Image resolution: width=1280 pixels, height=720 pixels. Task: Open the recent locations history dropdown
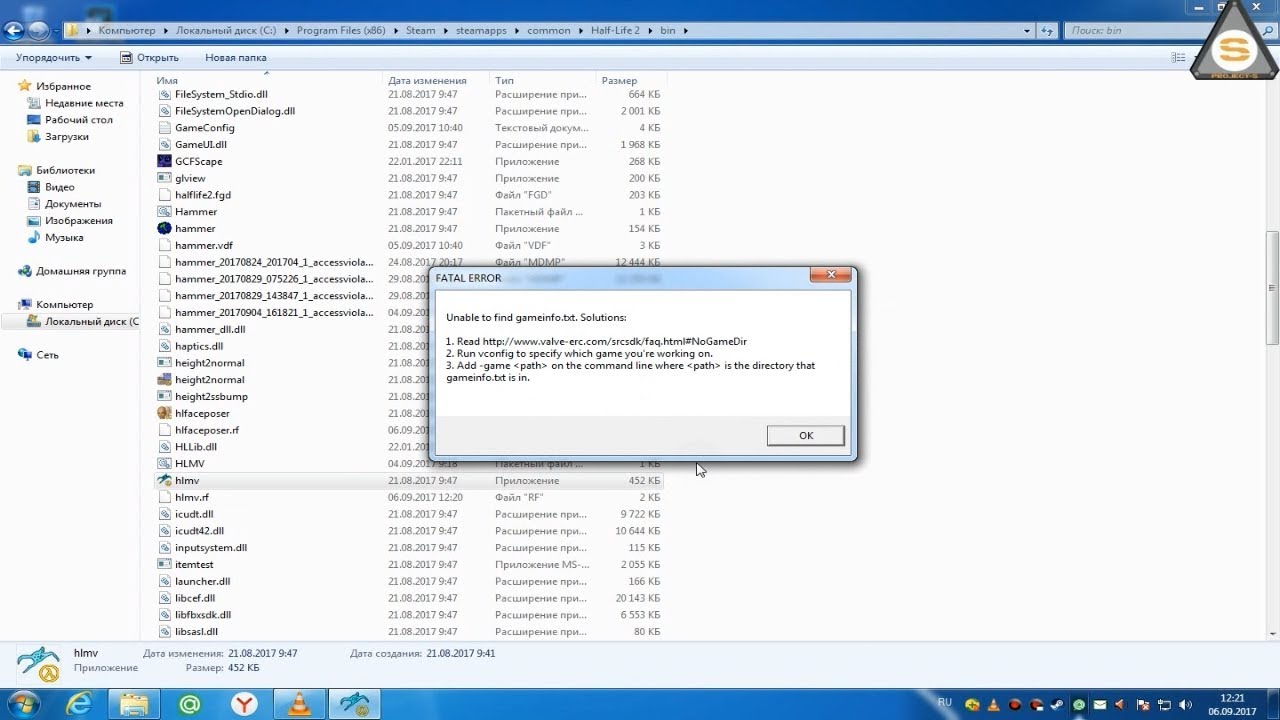point(56,31)
